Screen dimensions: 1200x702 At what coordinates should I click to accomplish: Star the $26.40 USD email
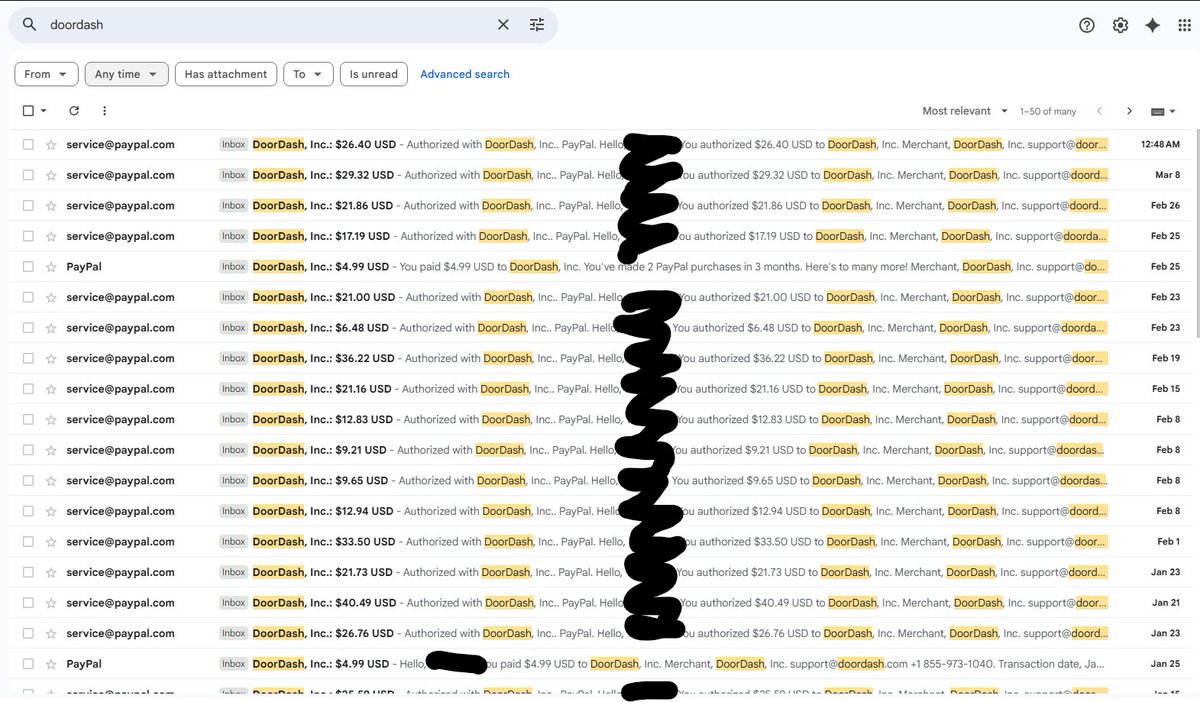click(51, 144)
